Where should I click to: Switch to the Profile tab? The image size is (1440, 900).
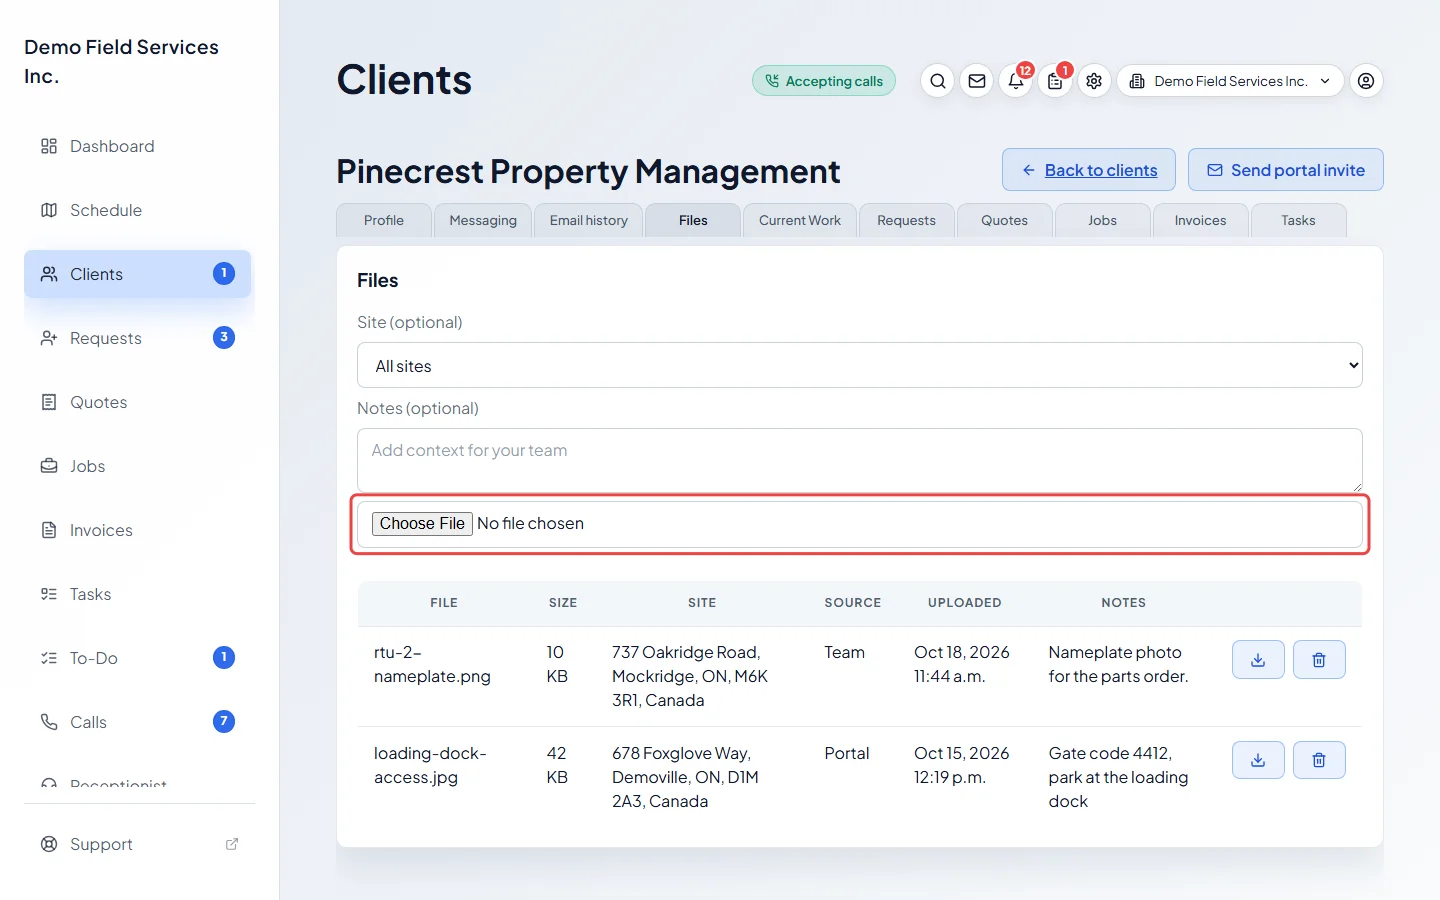384,220
